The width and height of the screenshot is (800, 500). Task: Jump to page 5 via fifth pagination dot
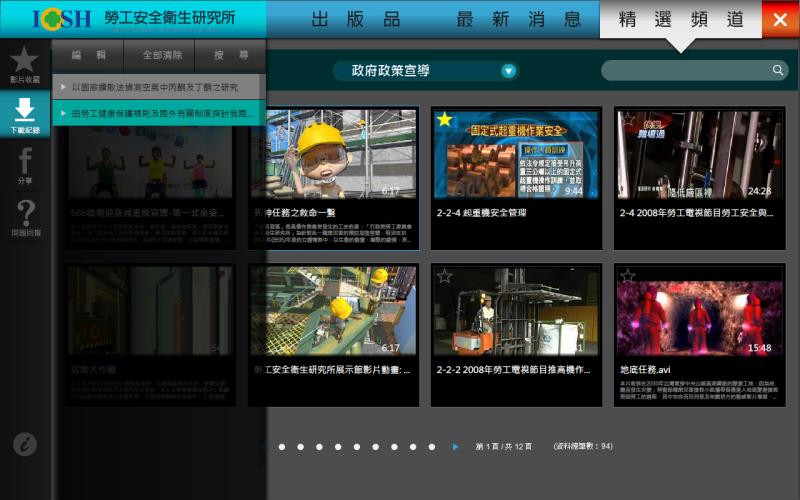point(357,447)
